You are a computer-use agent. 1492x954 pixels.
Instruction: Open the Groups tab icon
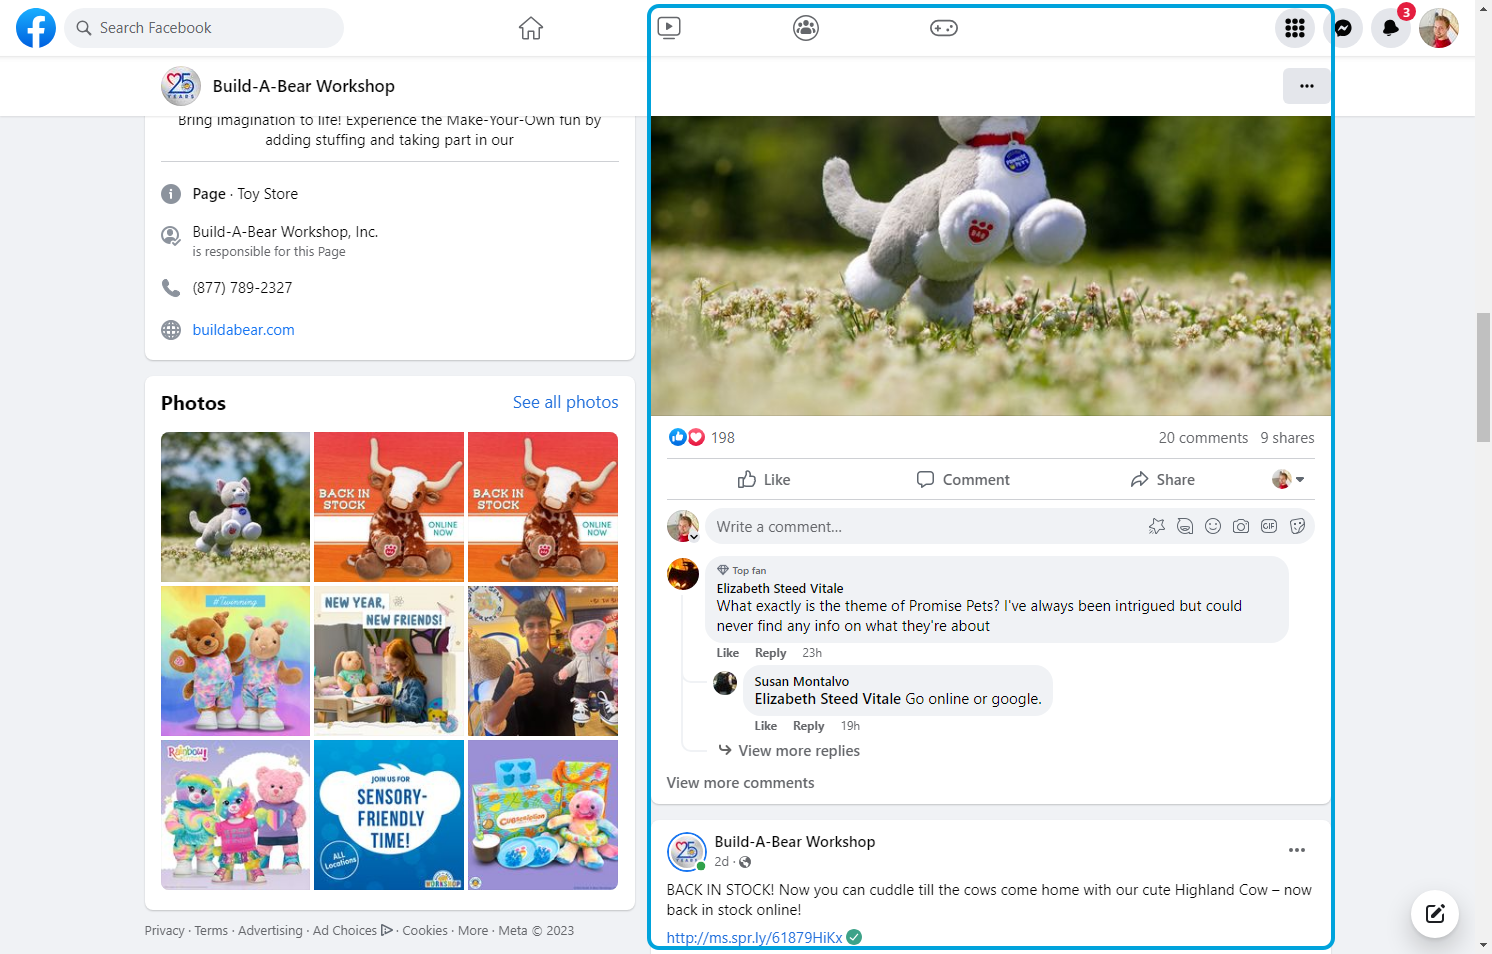pos(806,28)
